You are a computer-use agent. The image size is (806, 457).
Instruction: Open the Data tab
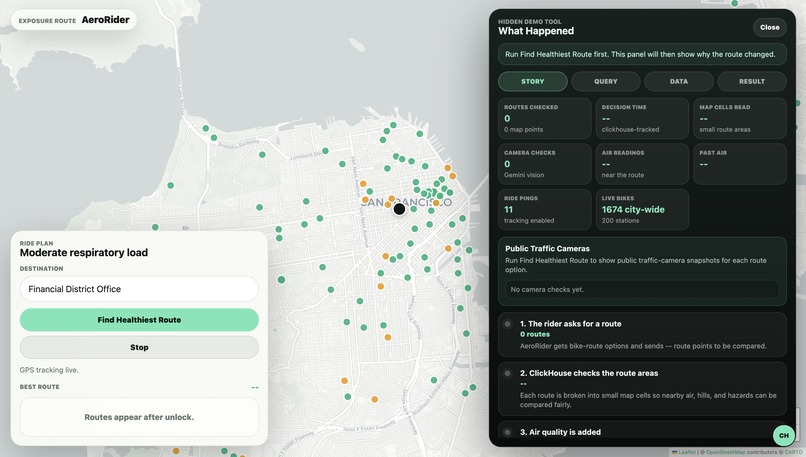tap(679, 81)
